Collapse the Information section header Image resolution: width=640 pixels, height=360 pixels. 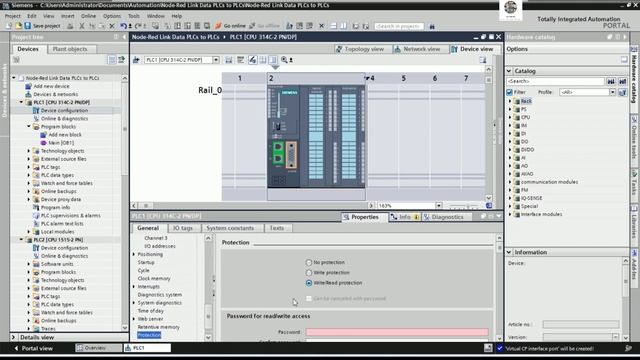click(x=509, y=252)
